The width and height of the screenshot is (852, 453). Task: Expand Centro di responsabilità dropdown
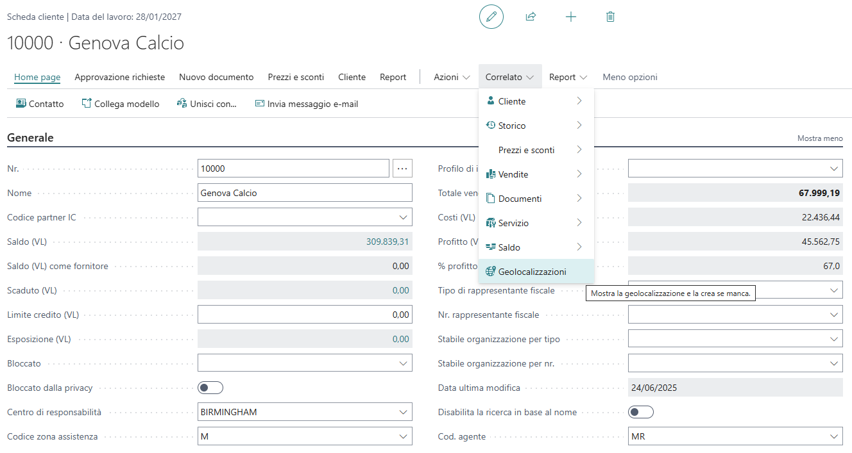click(403, 412)
